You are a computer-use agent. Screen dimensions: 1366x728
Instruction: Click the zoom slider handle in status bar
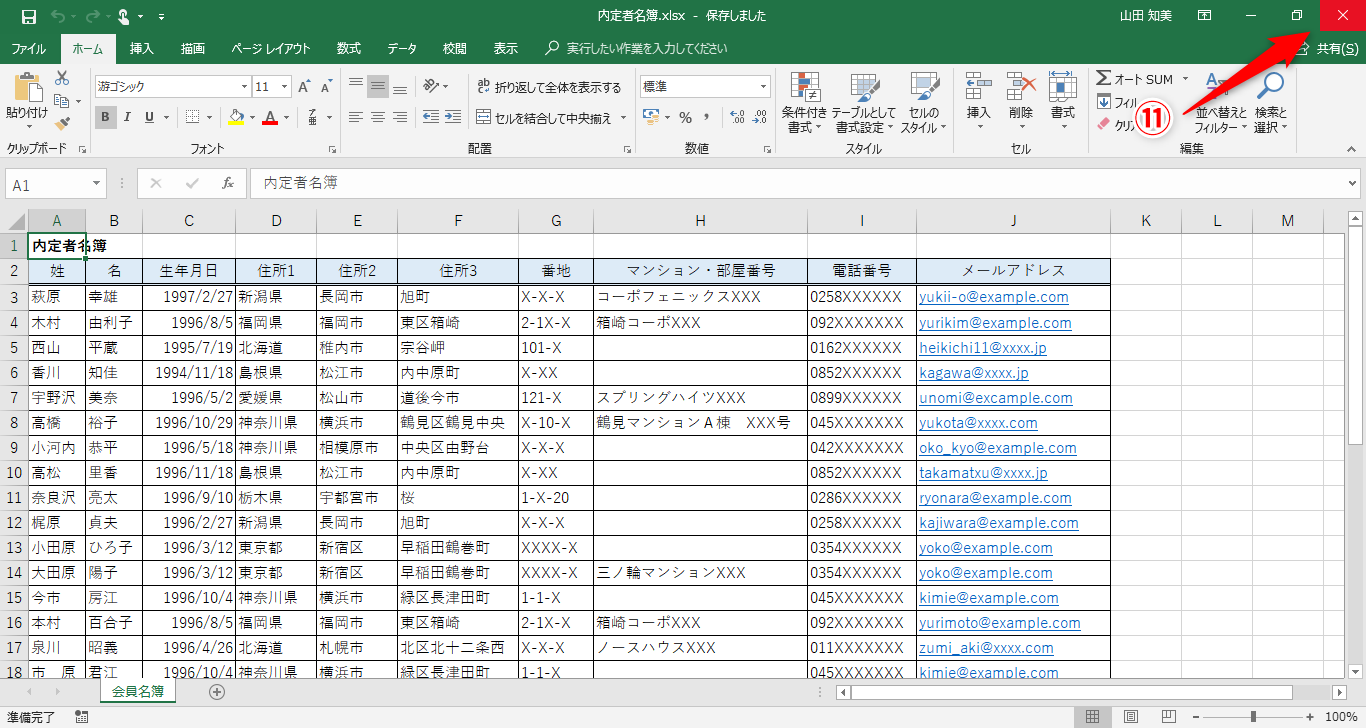[1253, 717]
